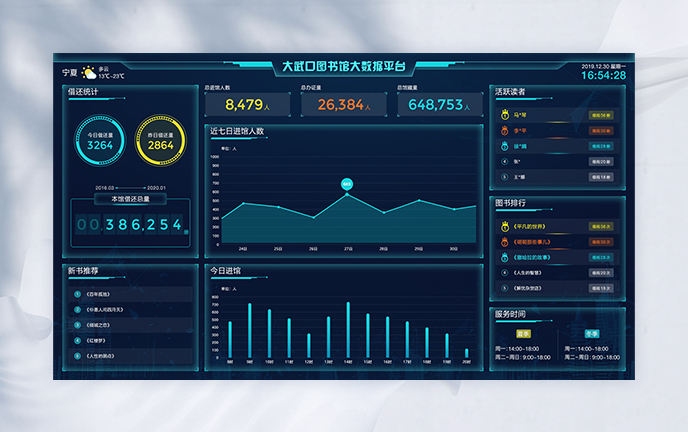Click the highlighted peak marker on line chart
688x432 pixels.
coord(347,184)
